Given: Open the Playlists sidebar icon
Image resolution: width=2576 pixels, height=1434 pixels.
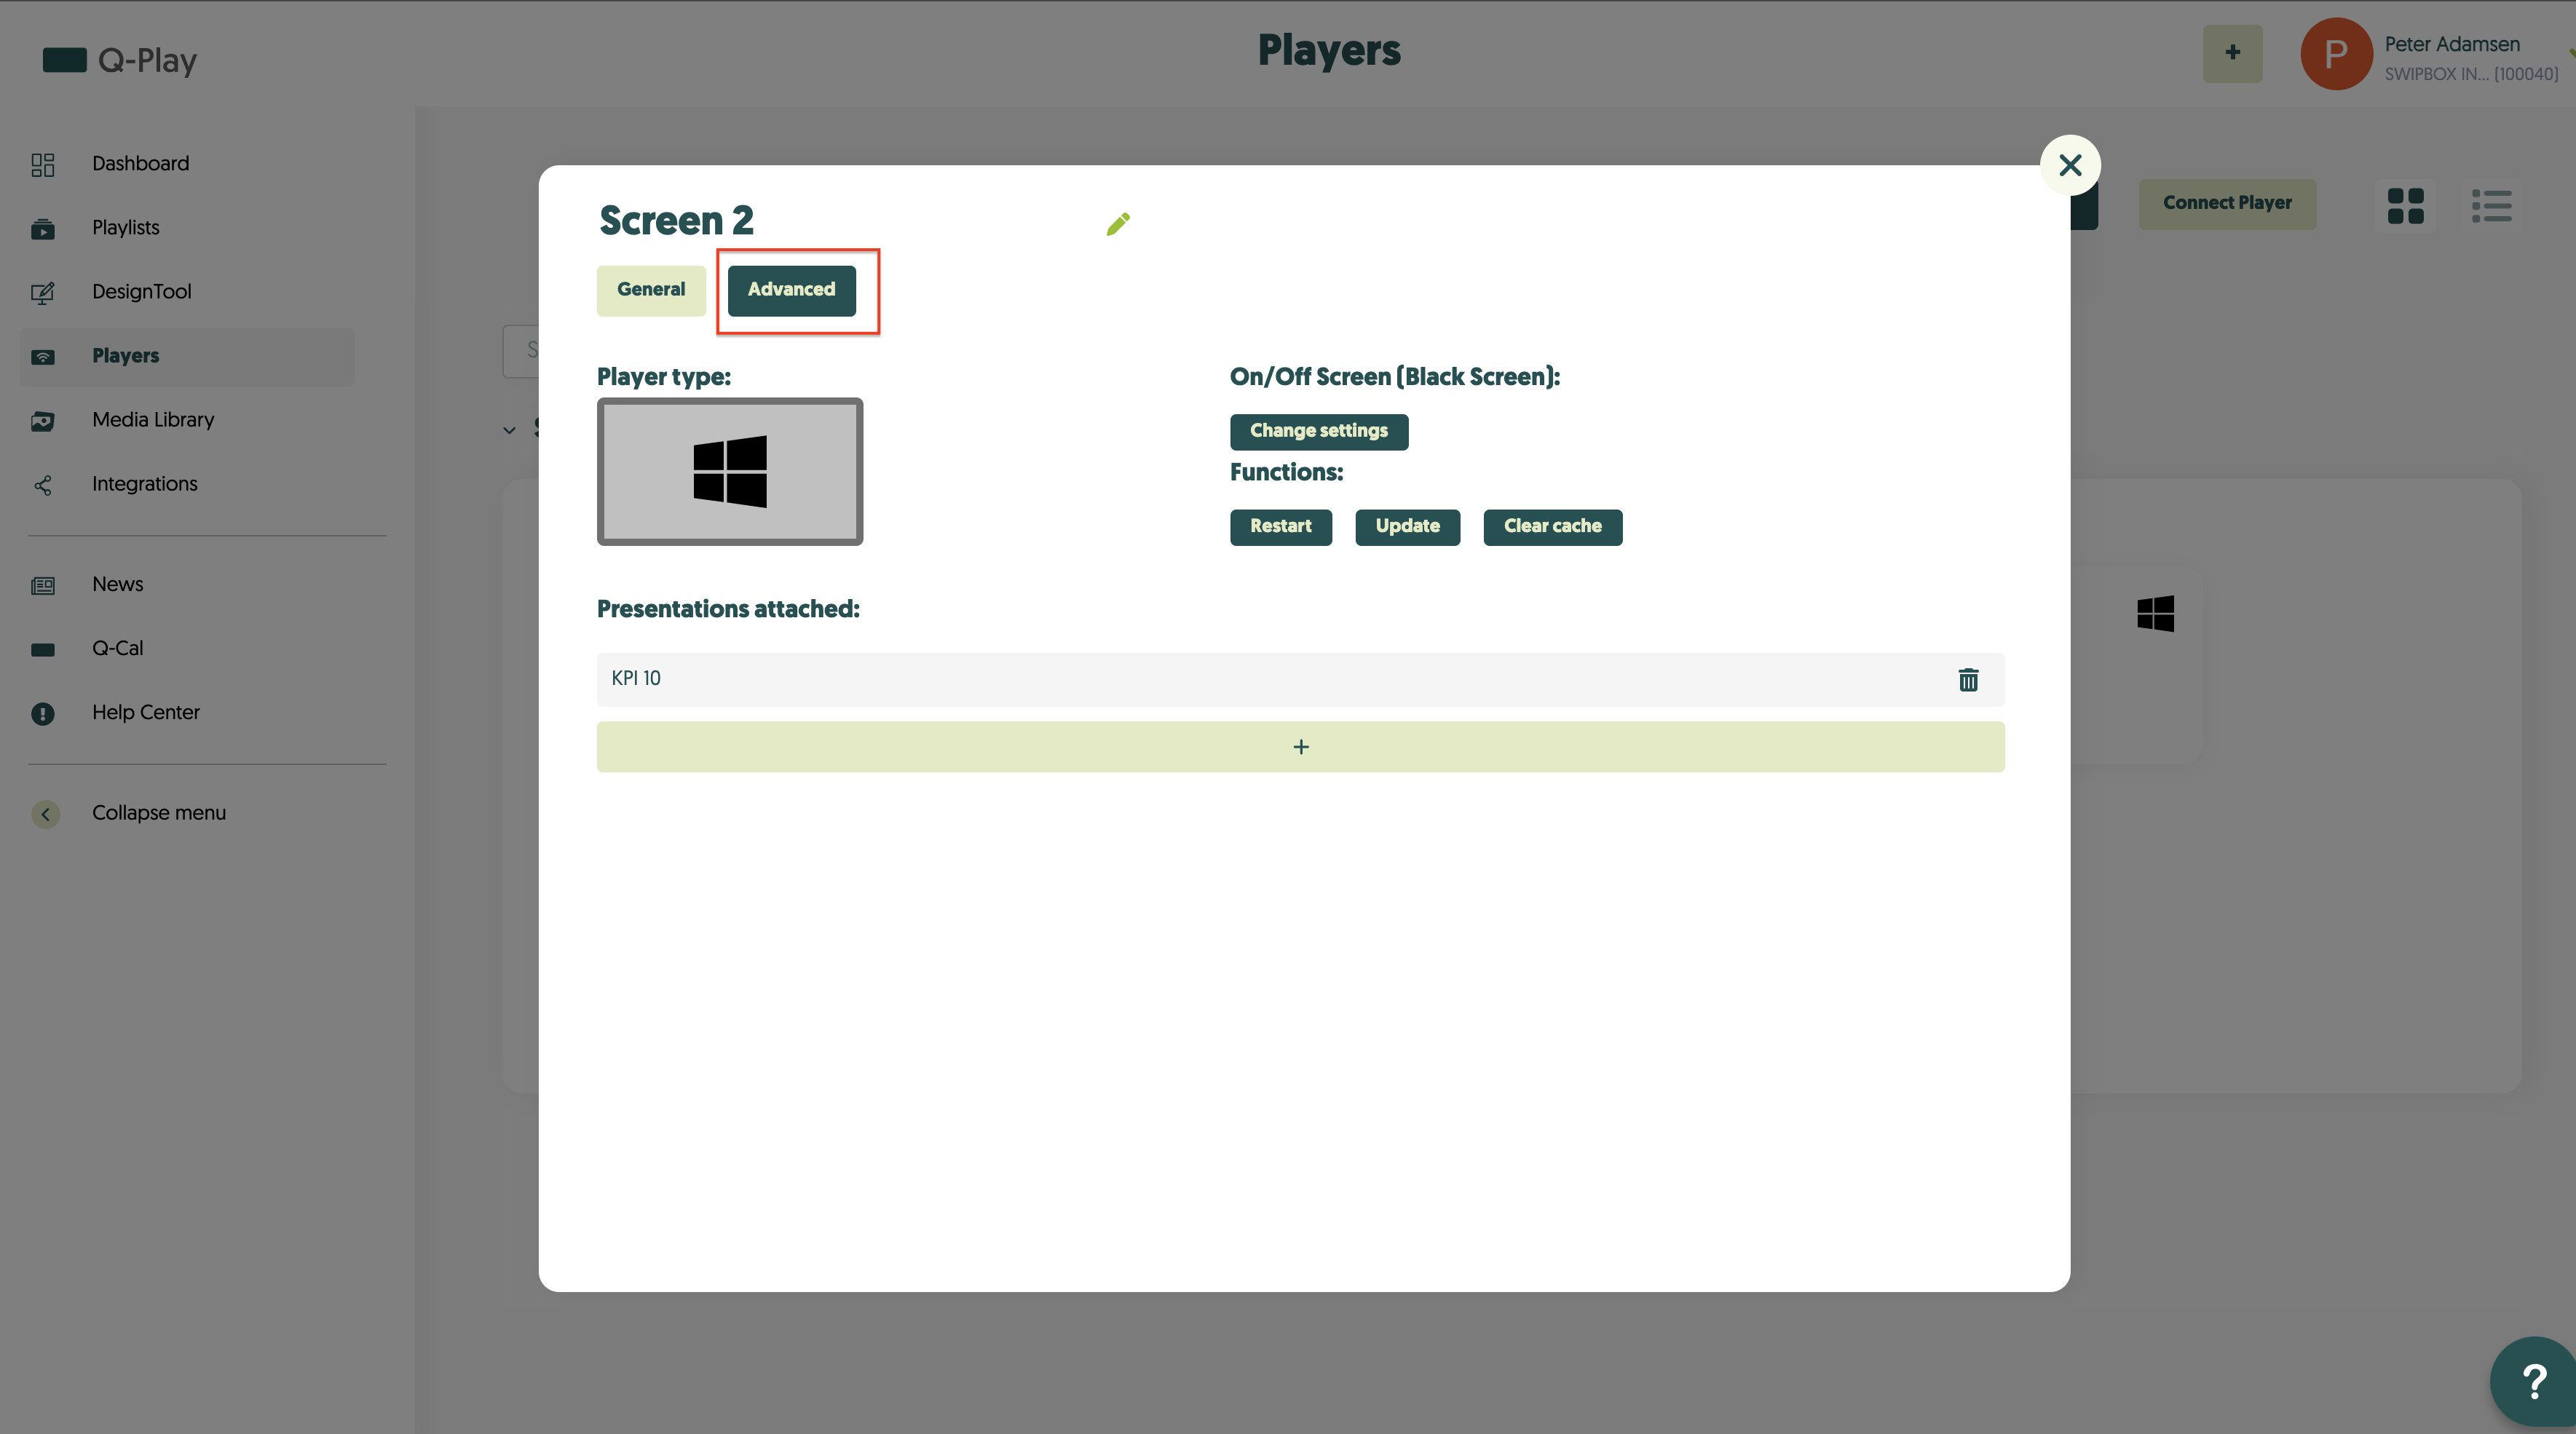Looking at the screenshot, I should tap(43, 229).
